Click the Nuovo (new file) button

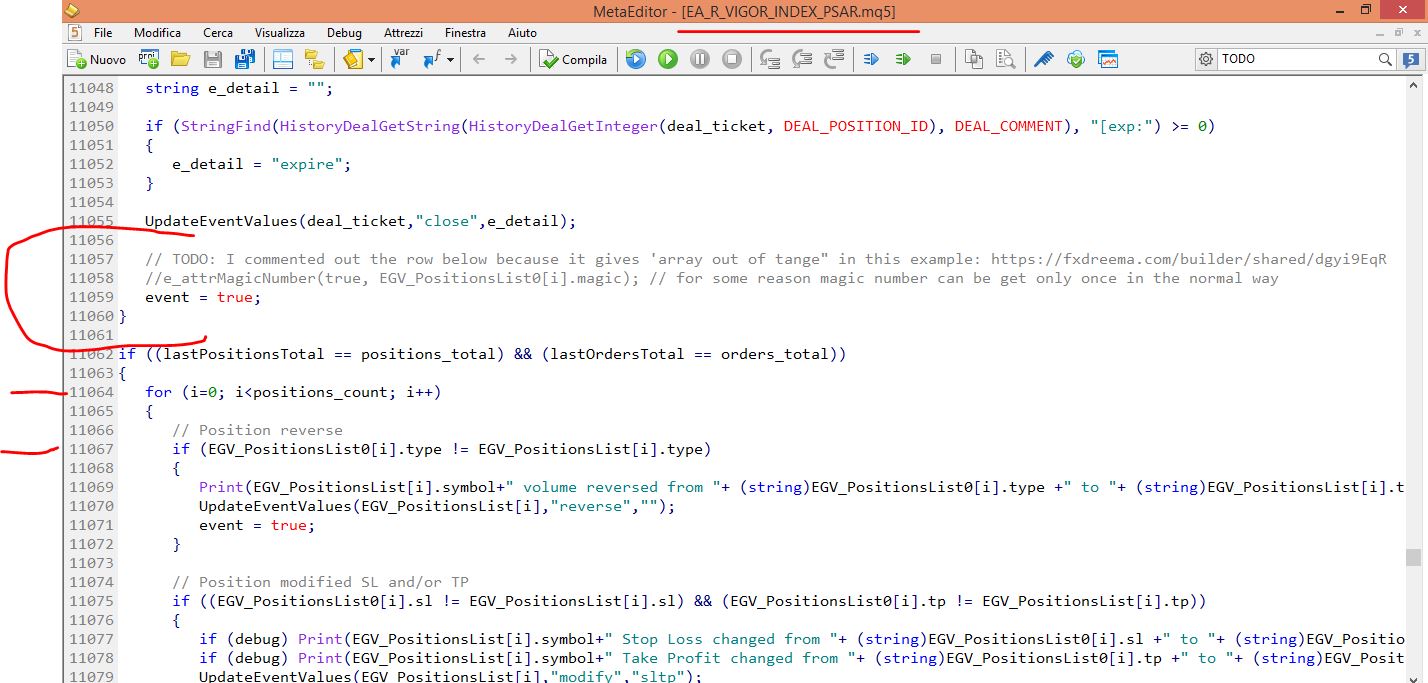[x=97, y=59]
